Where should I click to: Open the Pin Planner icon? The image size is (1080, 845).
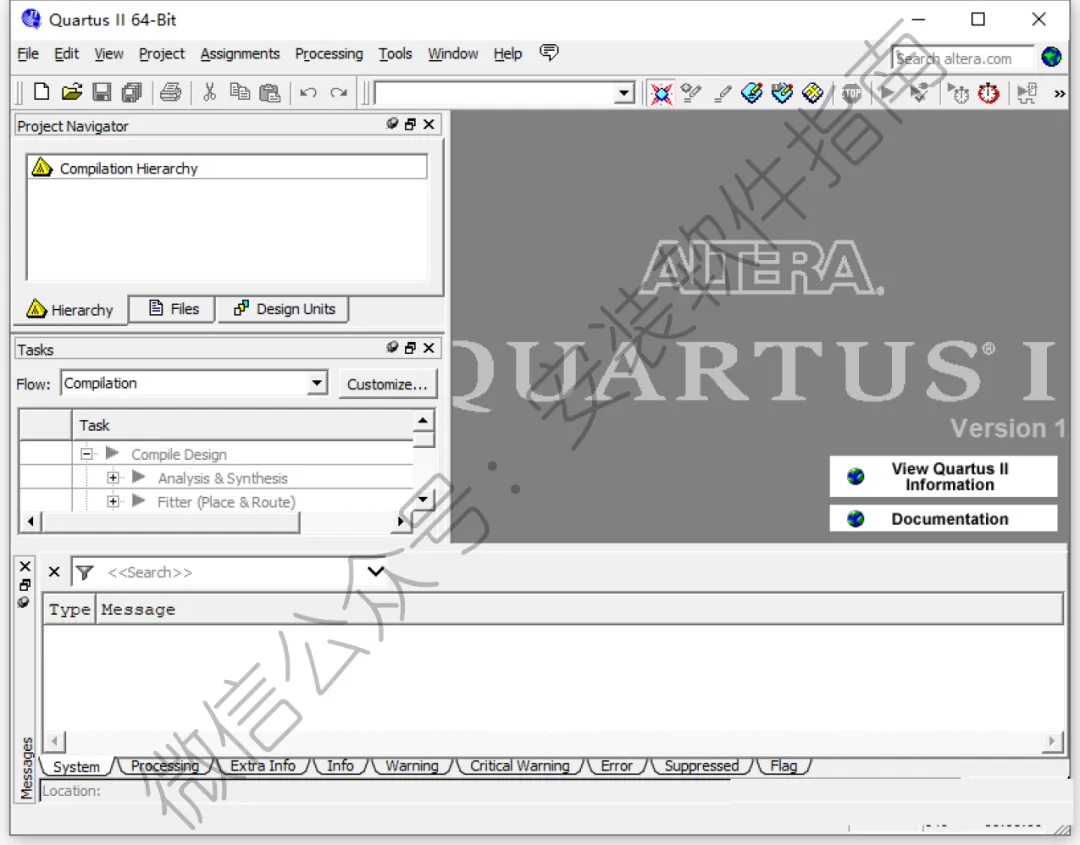click(x=751, y=93)
